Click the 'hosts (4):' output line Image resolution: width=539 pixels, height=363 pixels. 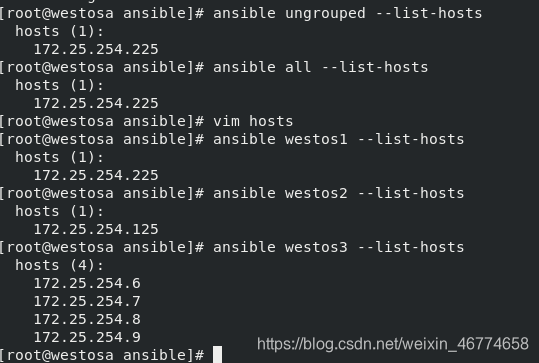click(x=59, y=265)
